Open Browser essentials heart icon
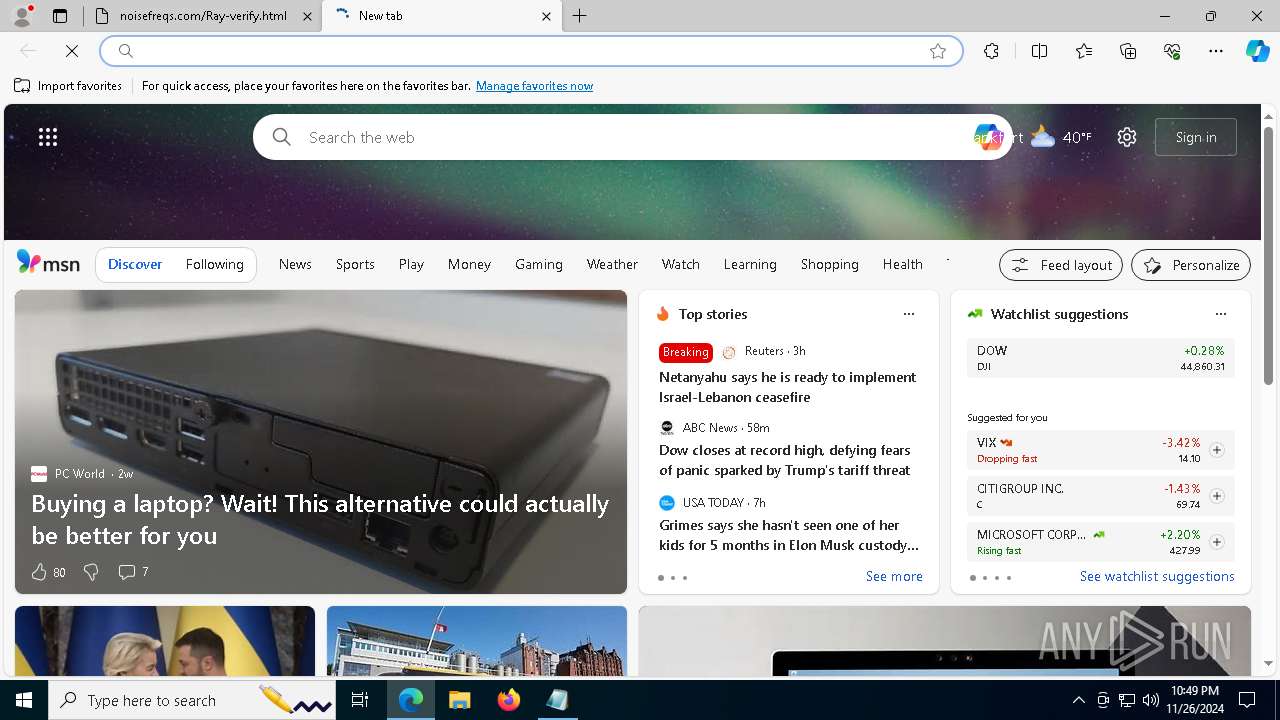1280x720 pixels. (1172, 51)
